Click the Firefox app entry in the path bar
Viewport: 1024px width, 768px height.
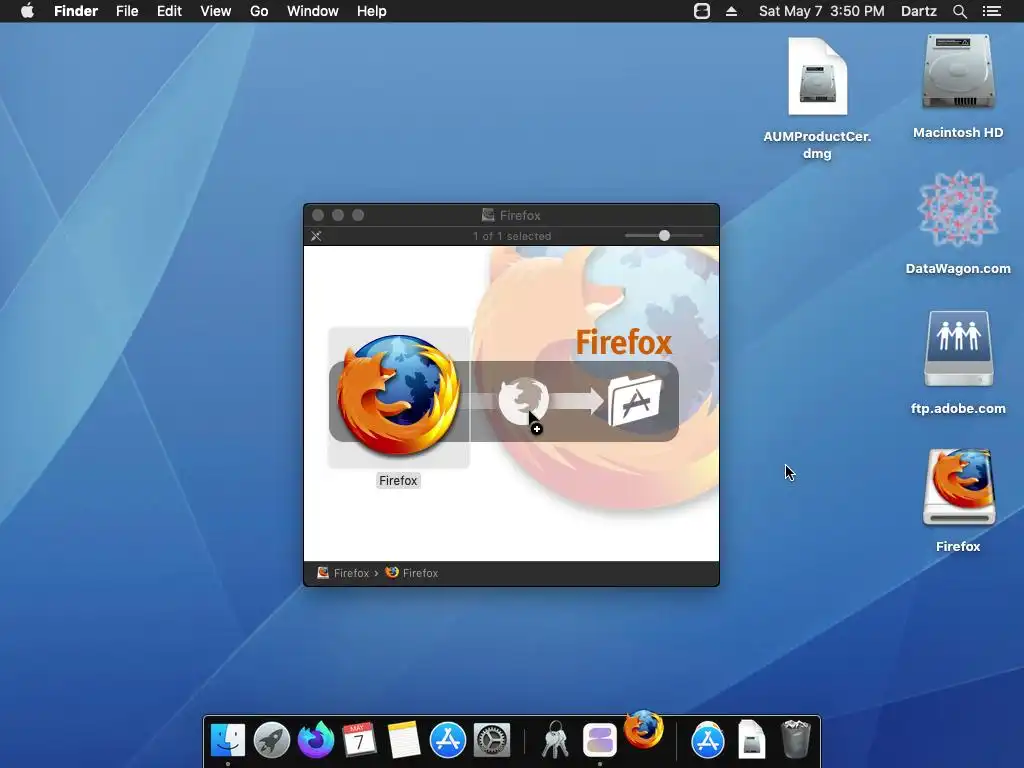point(412,573)
